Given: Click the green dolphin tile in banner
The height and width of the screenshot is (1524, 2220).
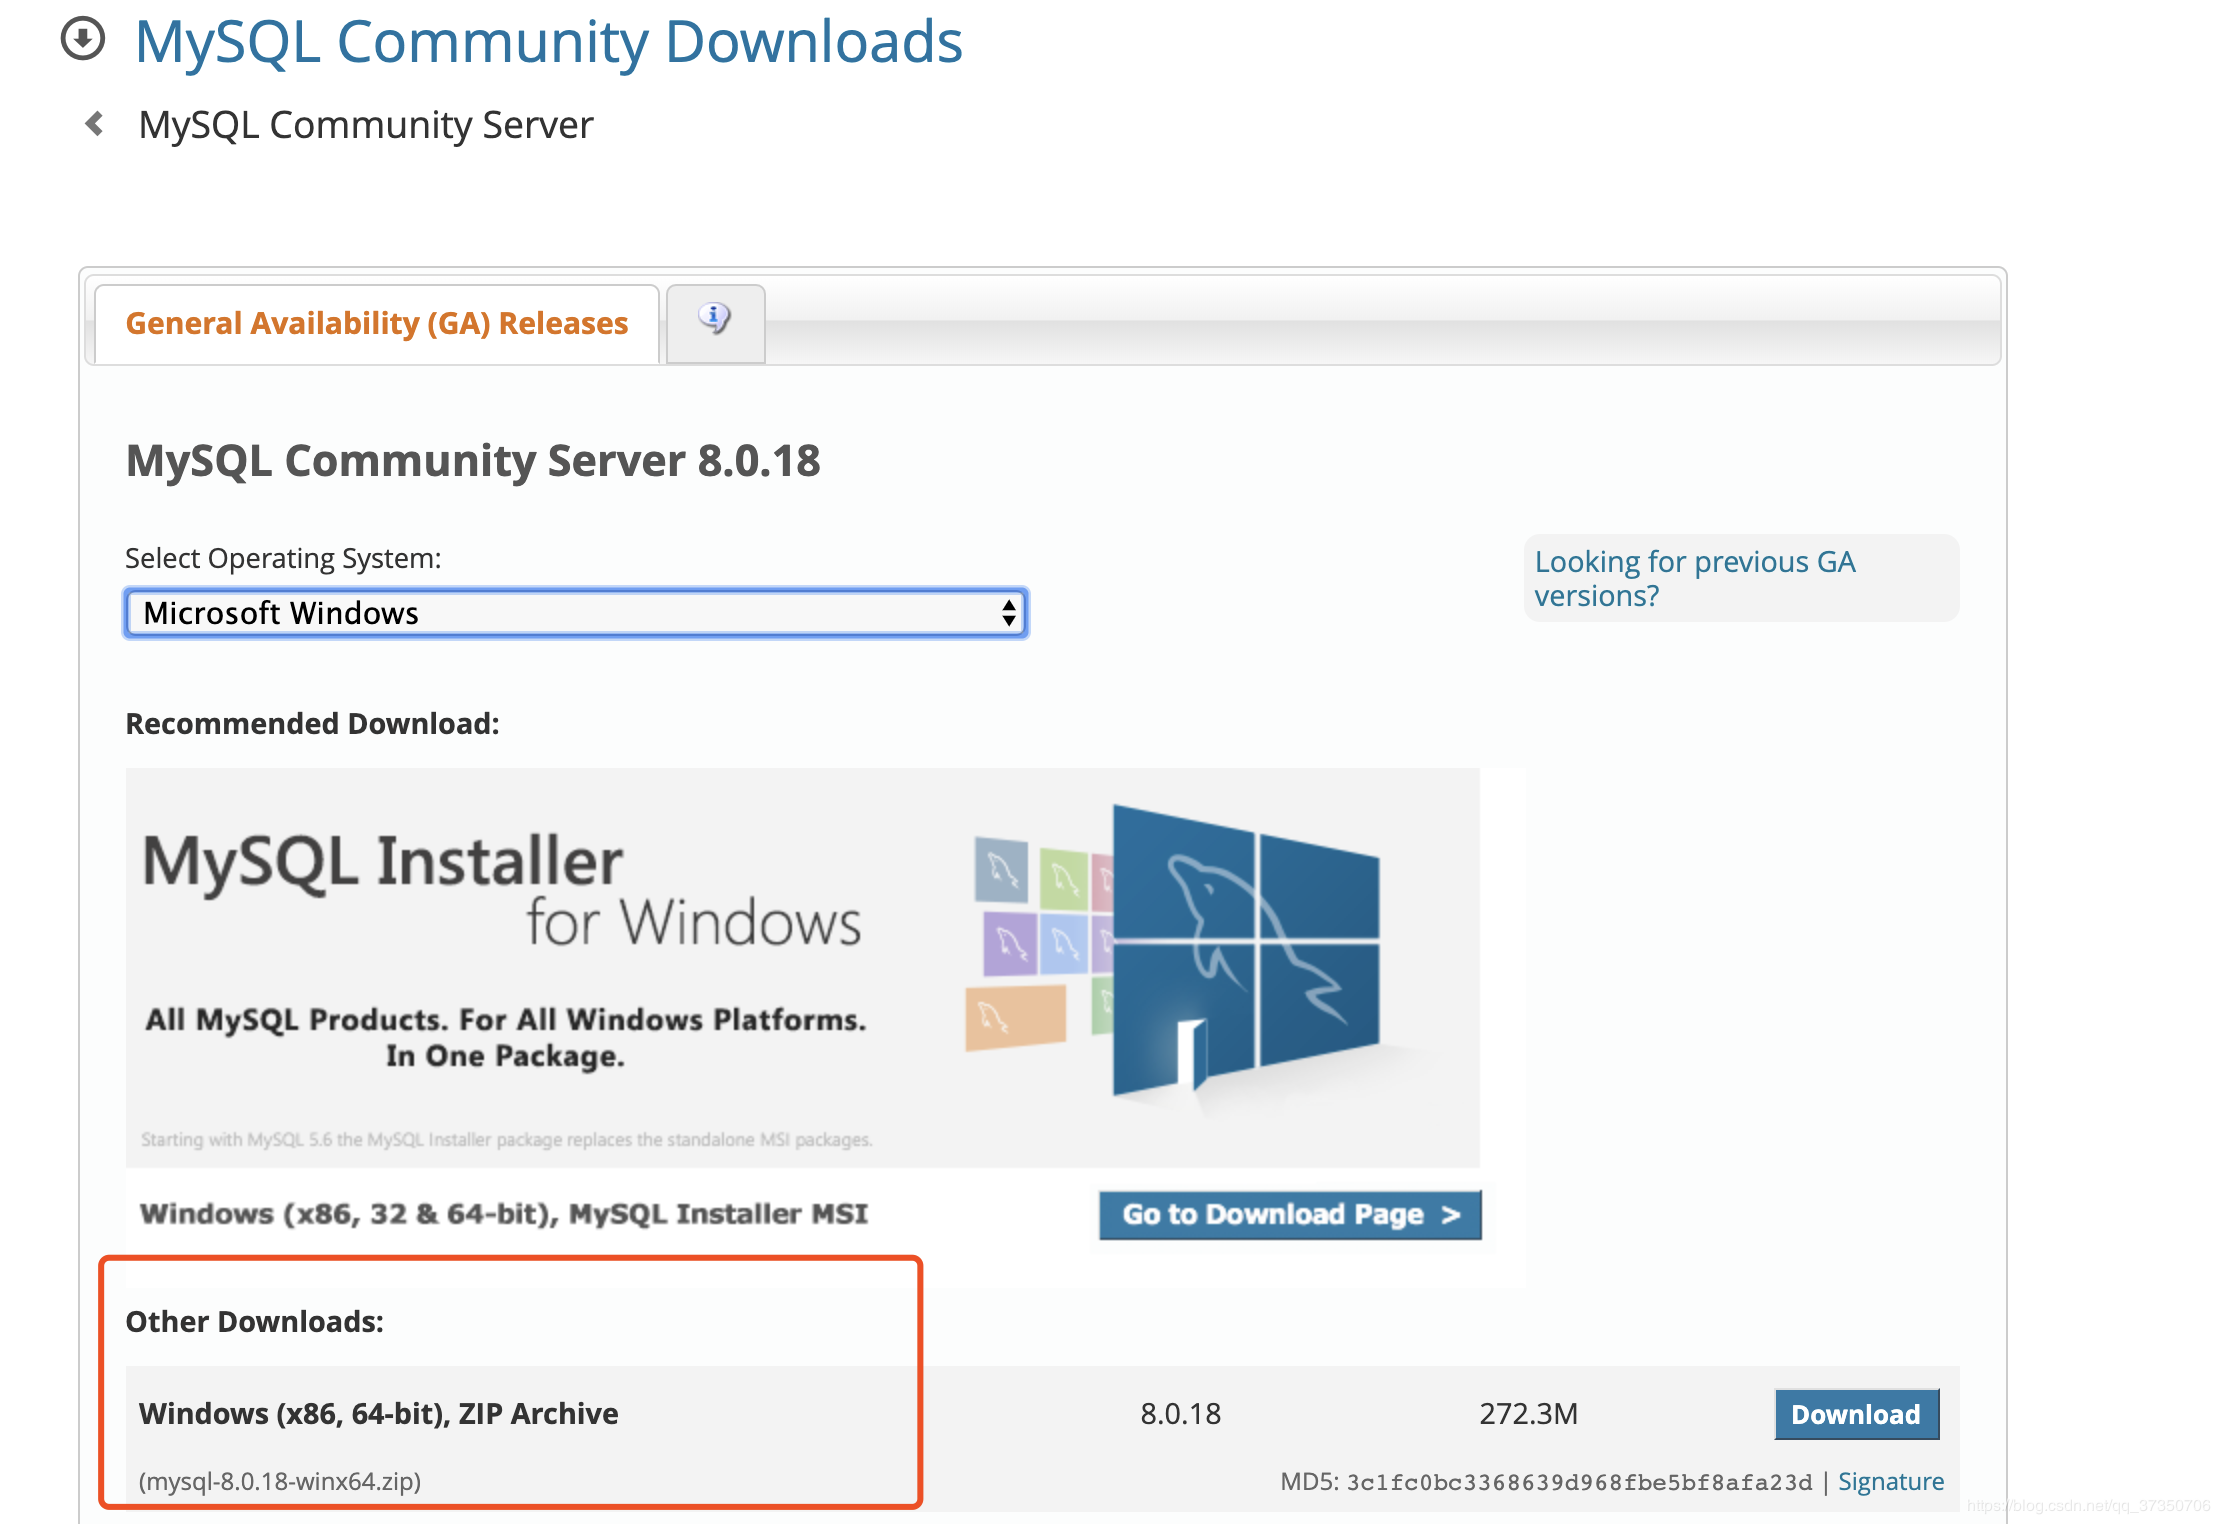Looking at the screenshot, I should click(1063, 879).
